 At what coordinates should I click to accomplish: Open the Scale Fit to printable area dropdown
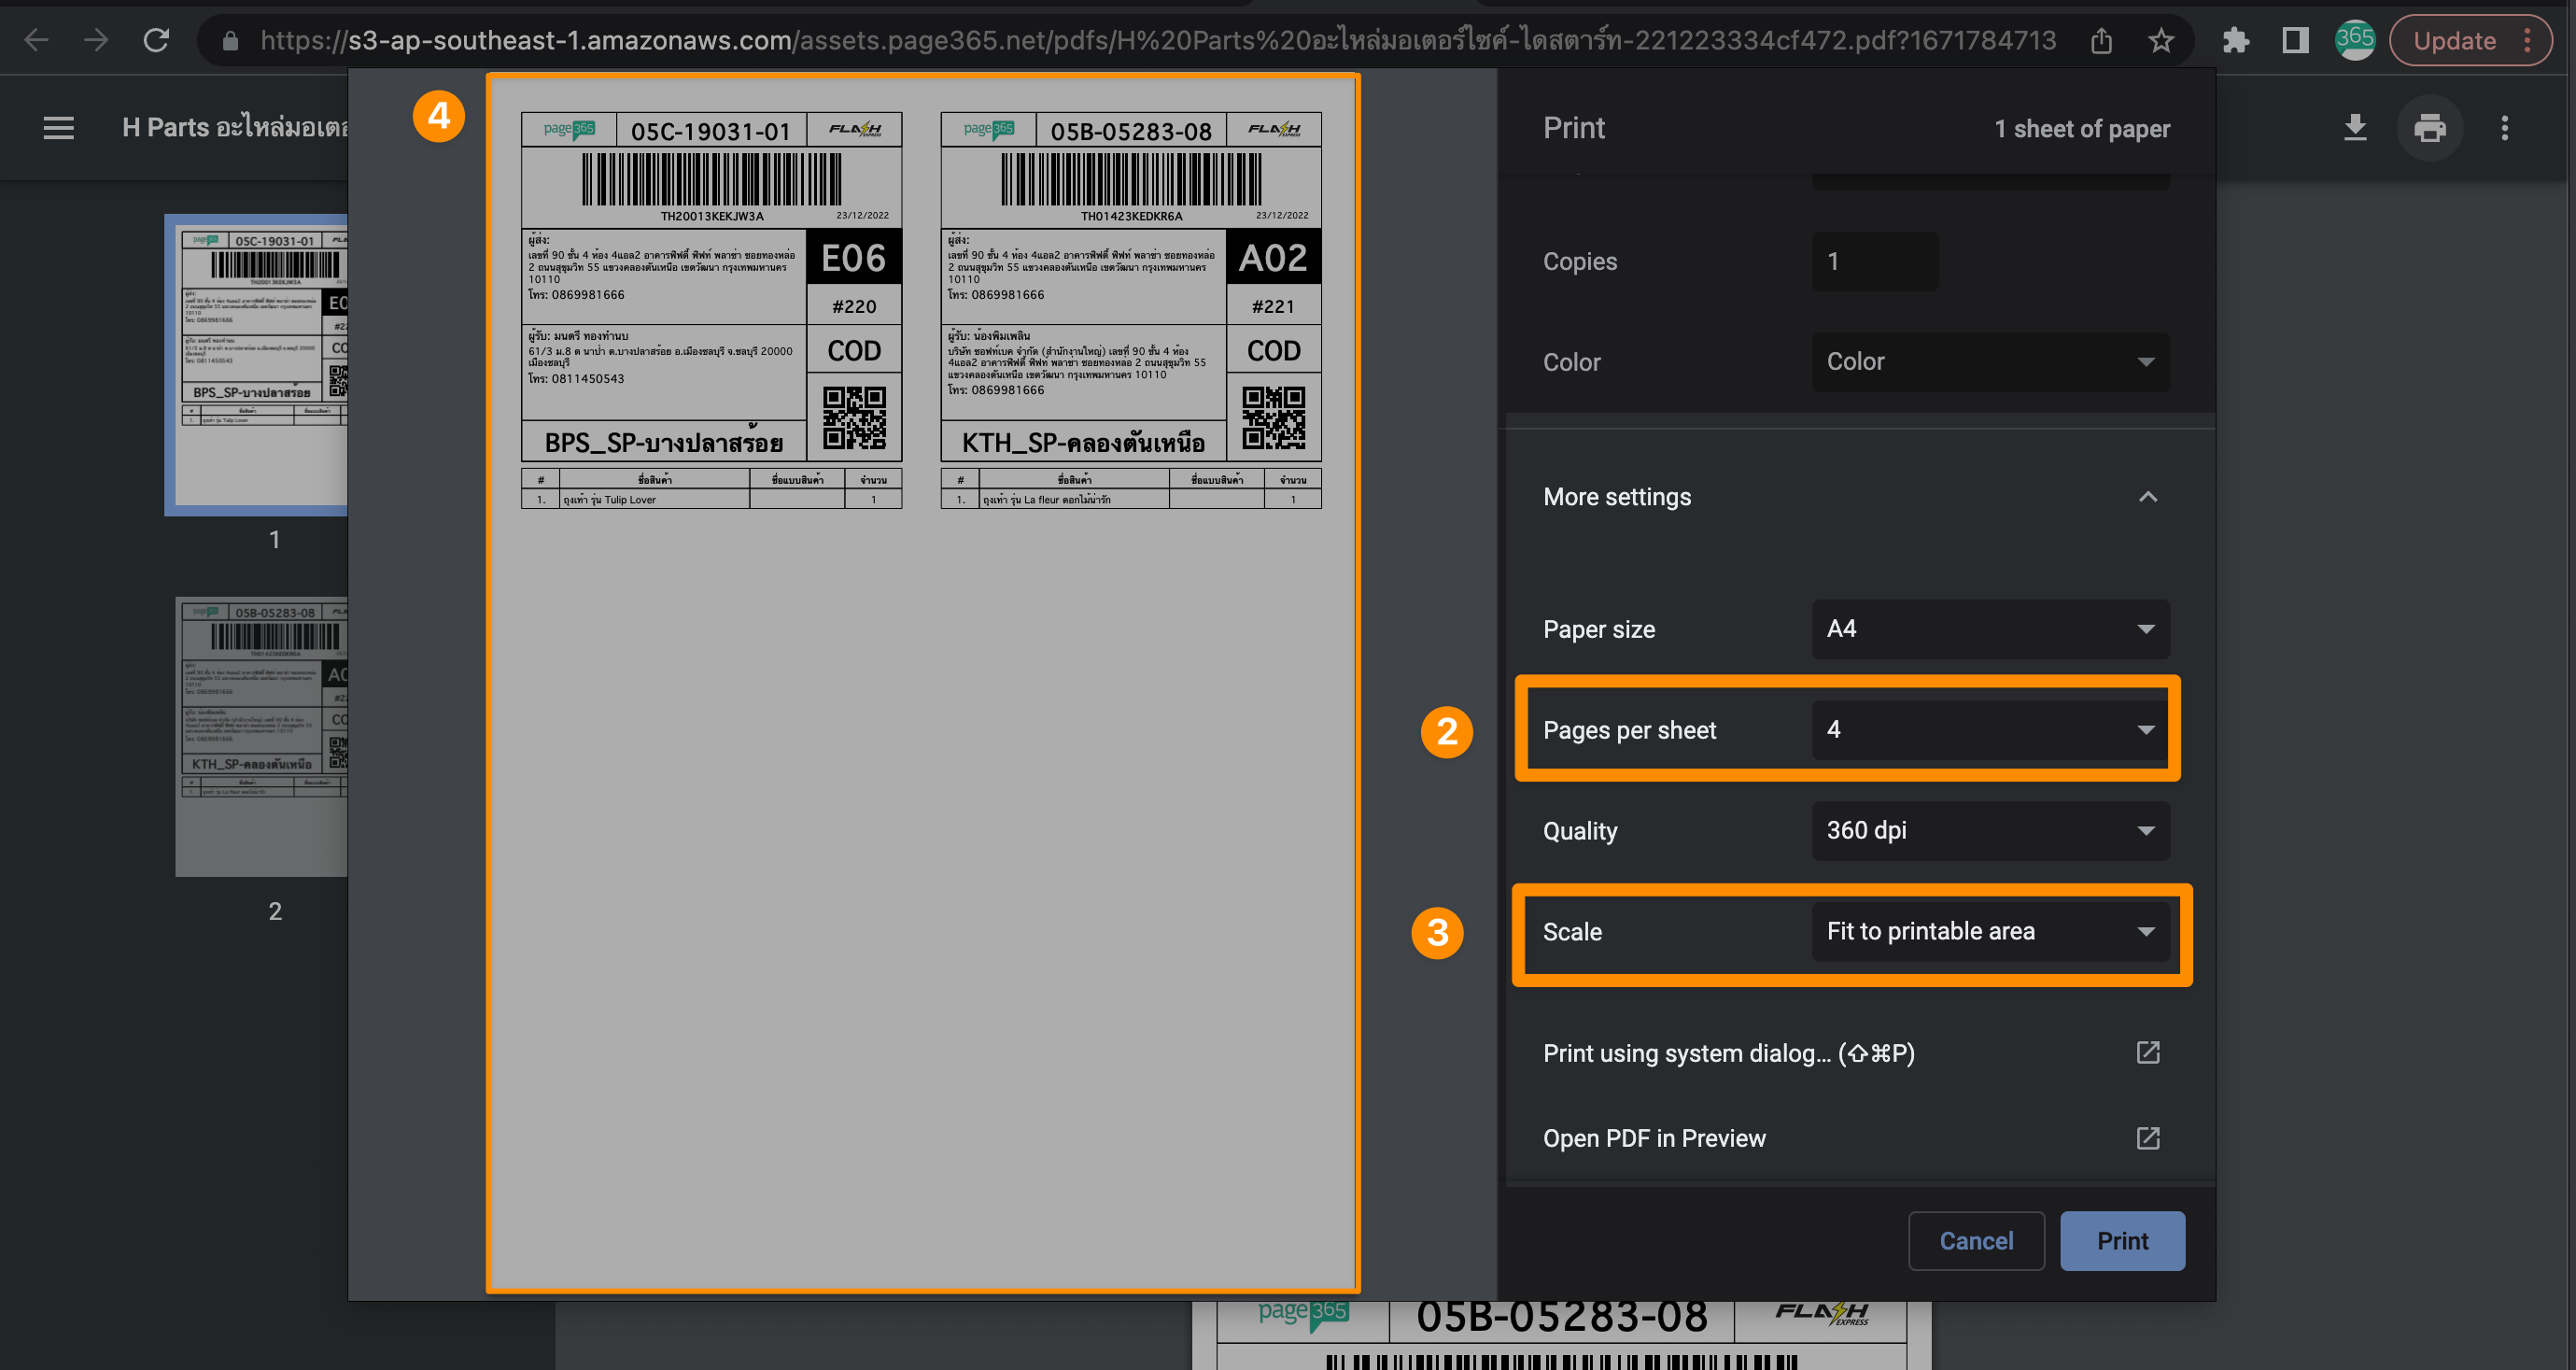pyautogui.click(x=1990, y=932)
